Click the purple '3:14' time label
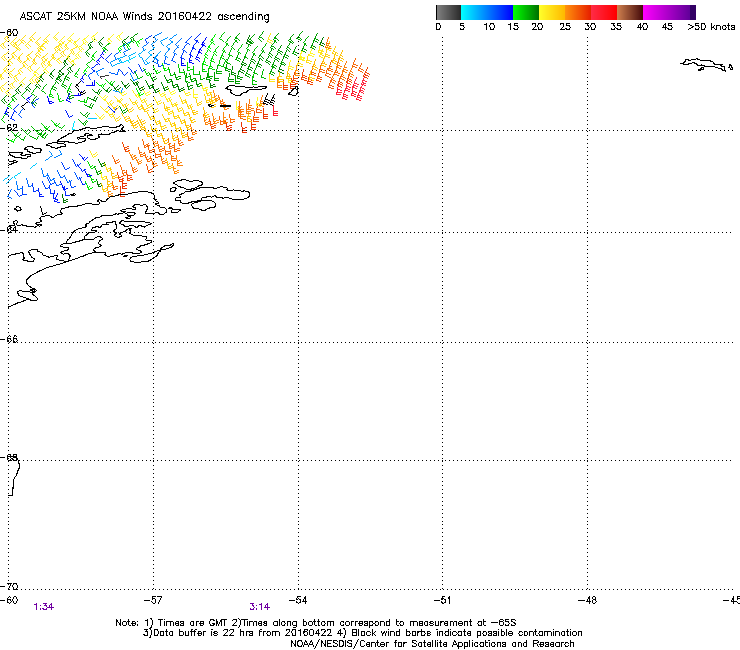The image size is (740, 650). click(x=260, y=607)
